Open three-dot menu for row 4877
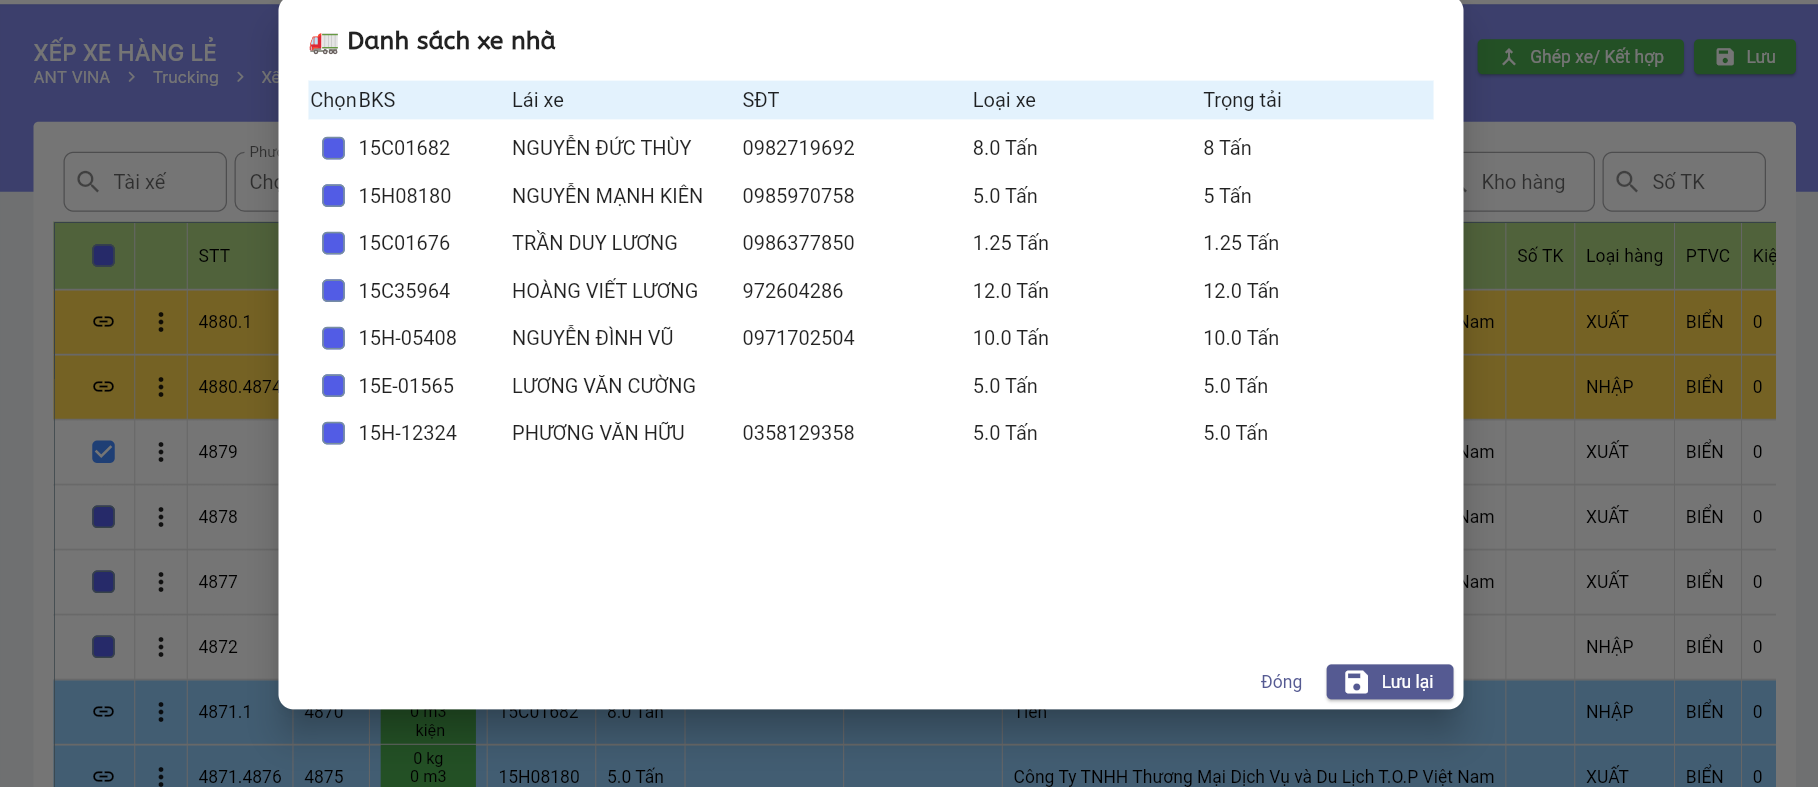Viewport: 1818px width, 787px height. (x=160, y=582)
